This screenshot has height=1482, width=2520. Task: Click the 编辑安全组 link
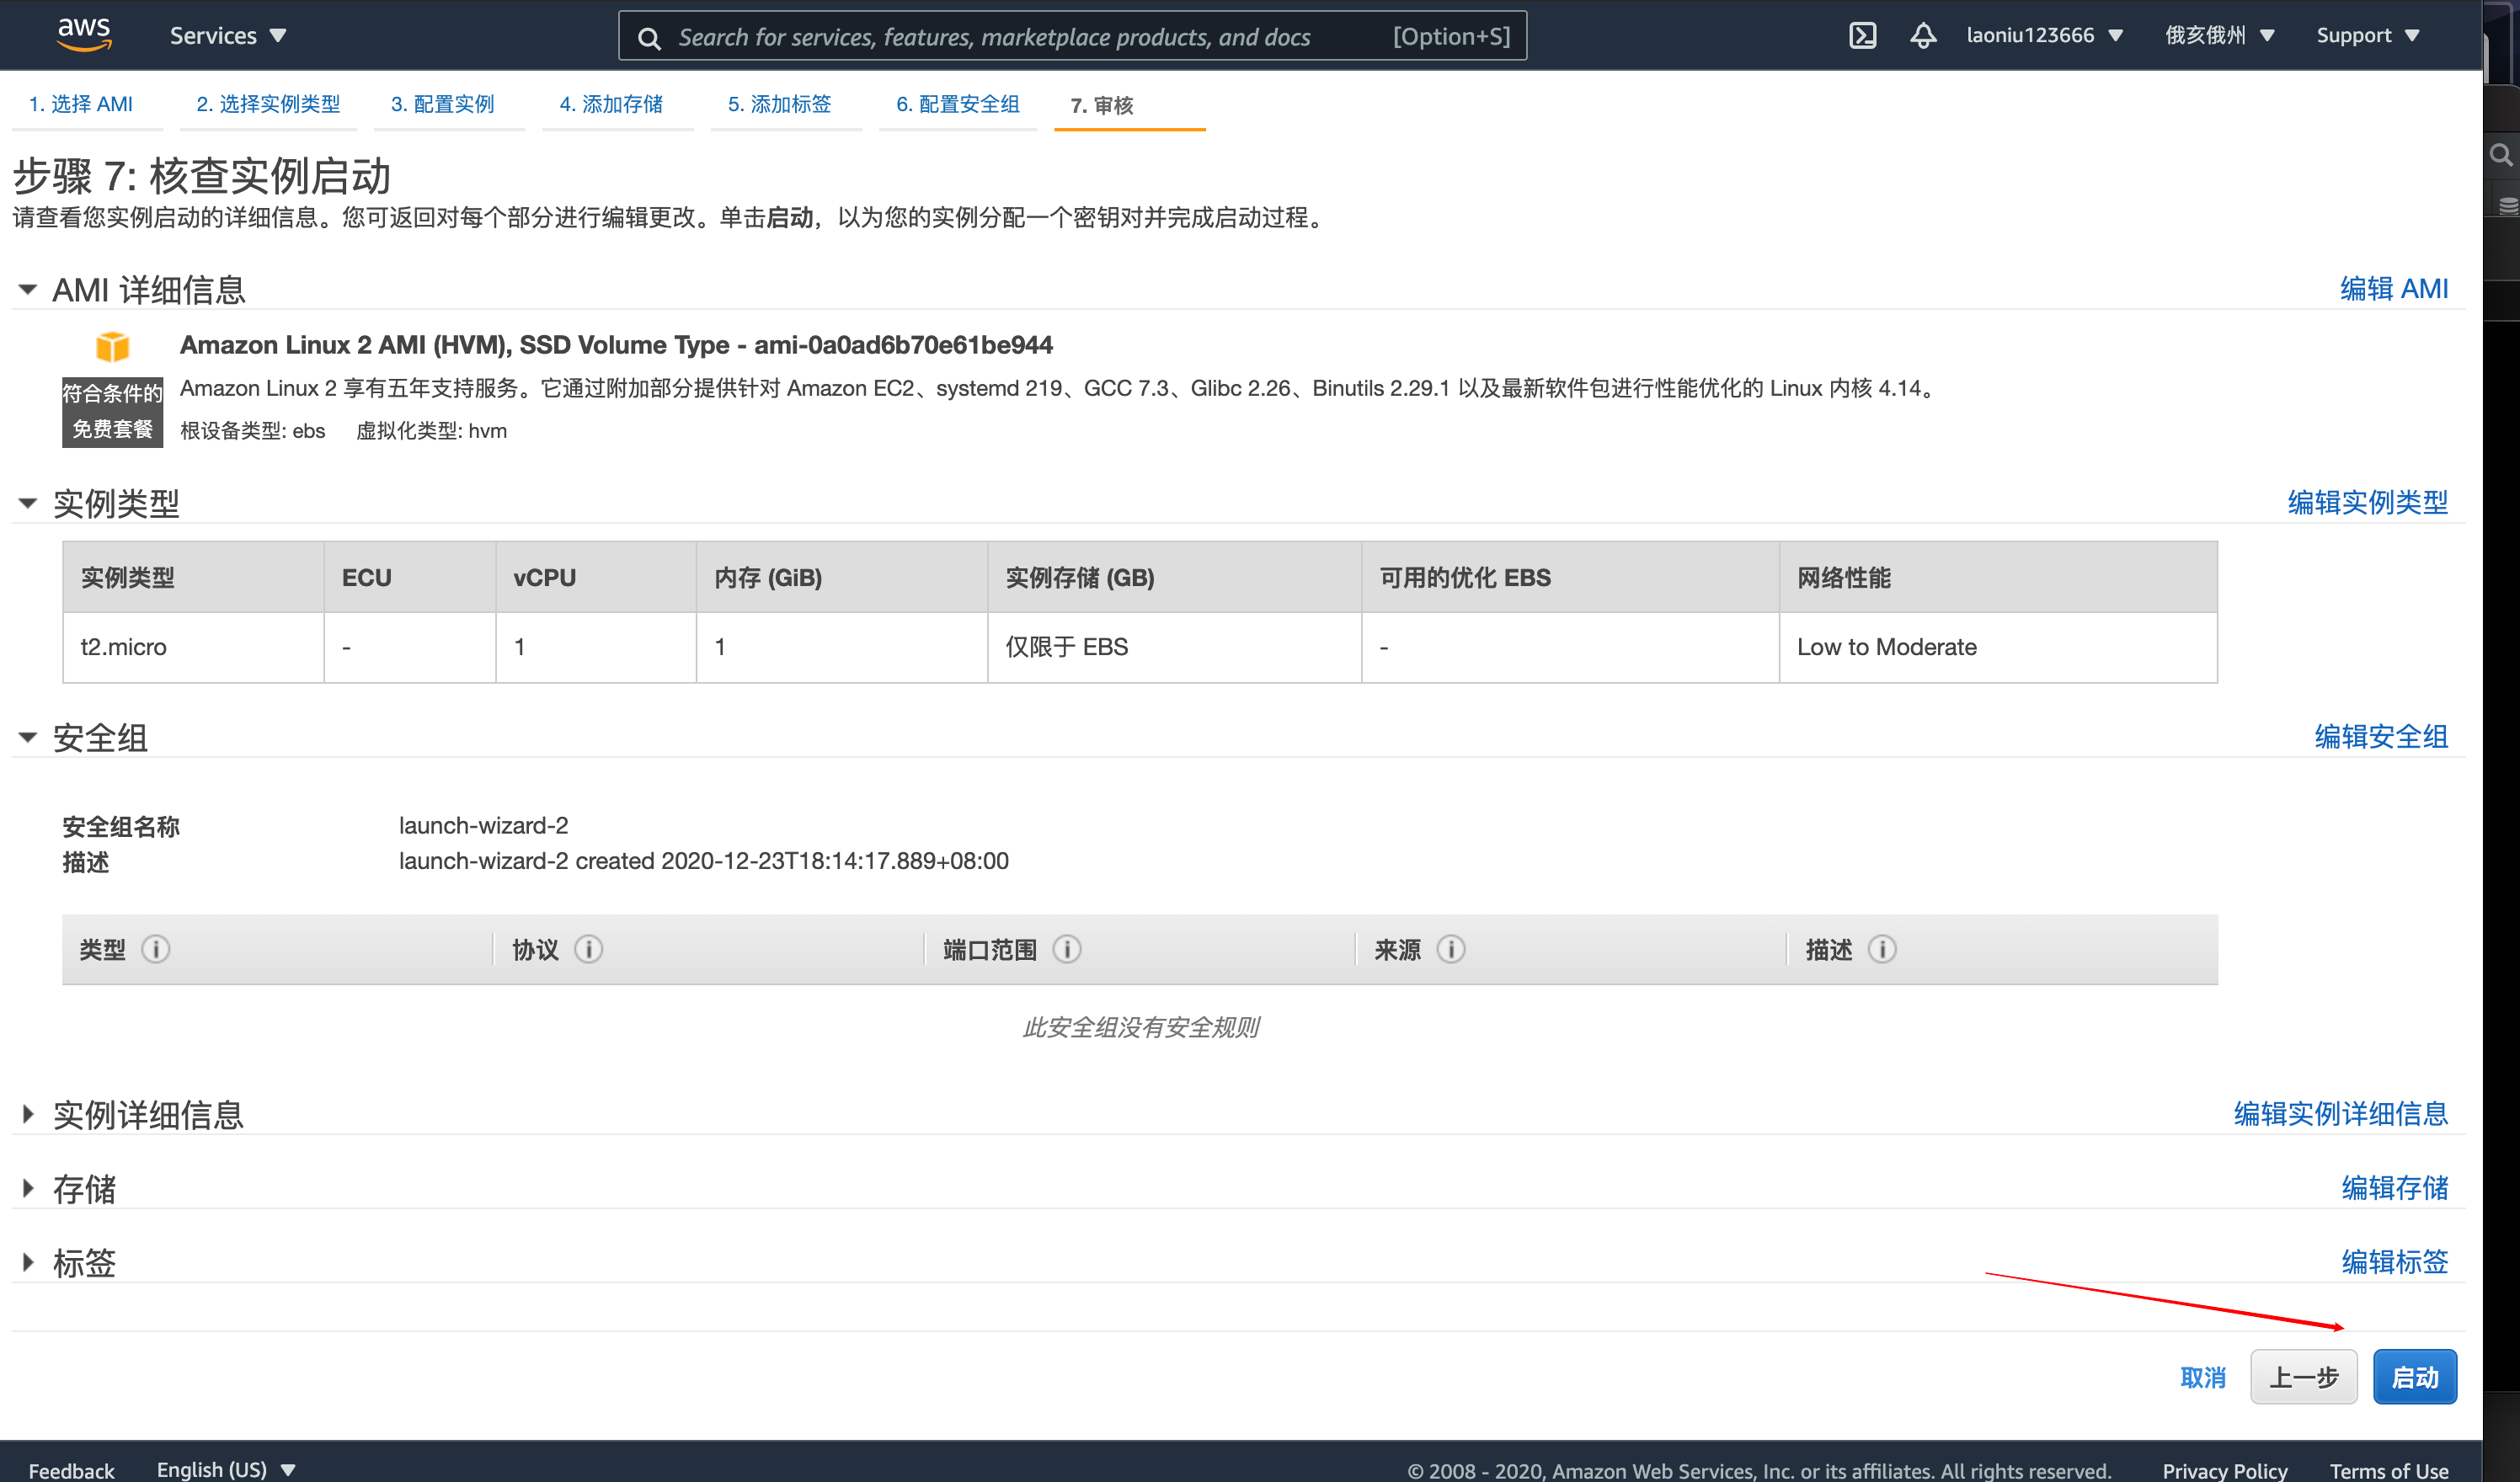click(x=2380, y=736)
